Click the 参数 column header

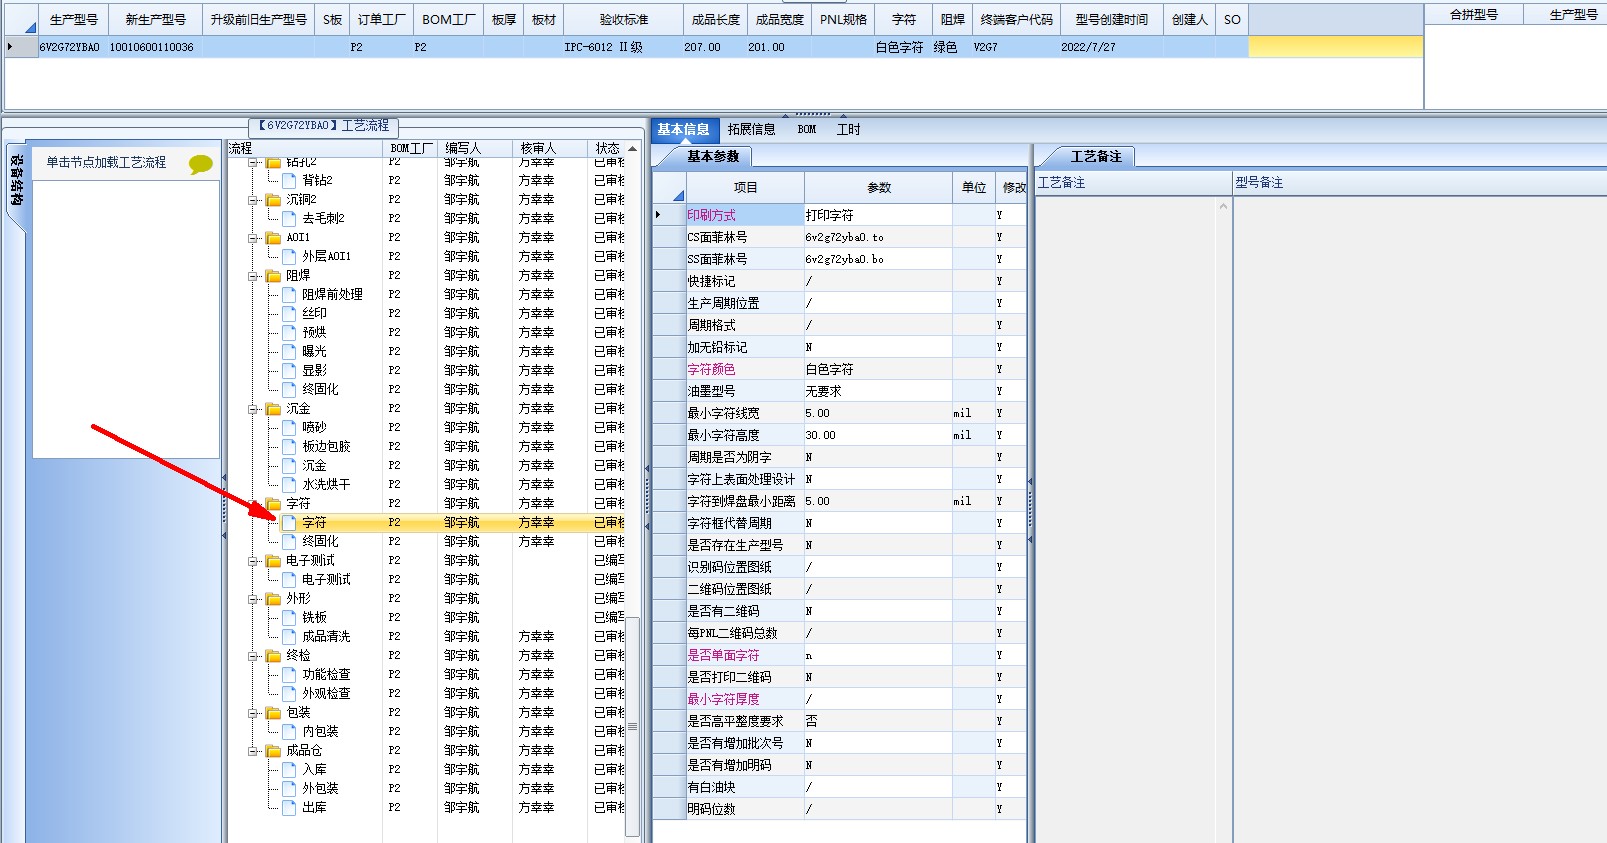pos(878,187)
